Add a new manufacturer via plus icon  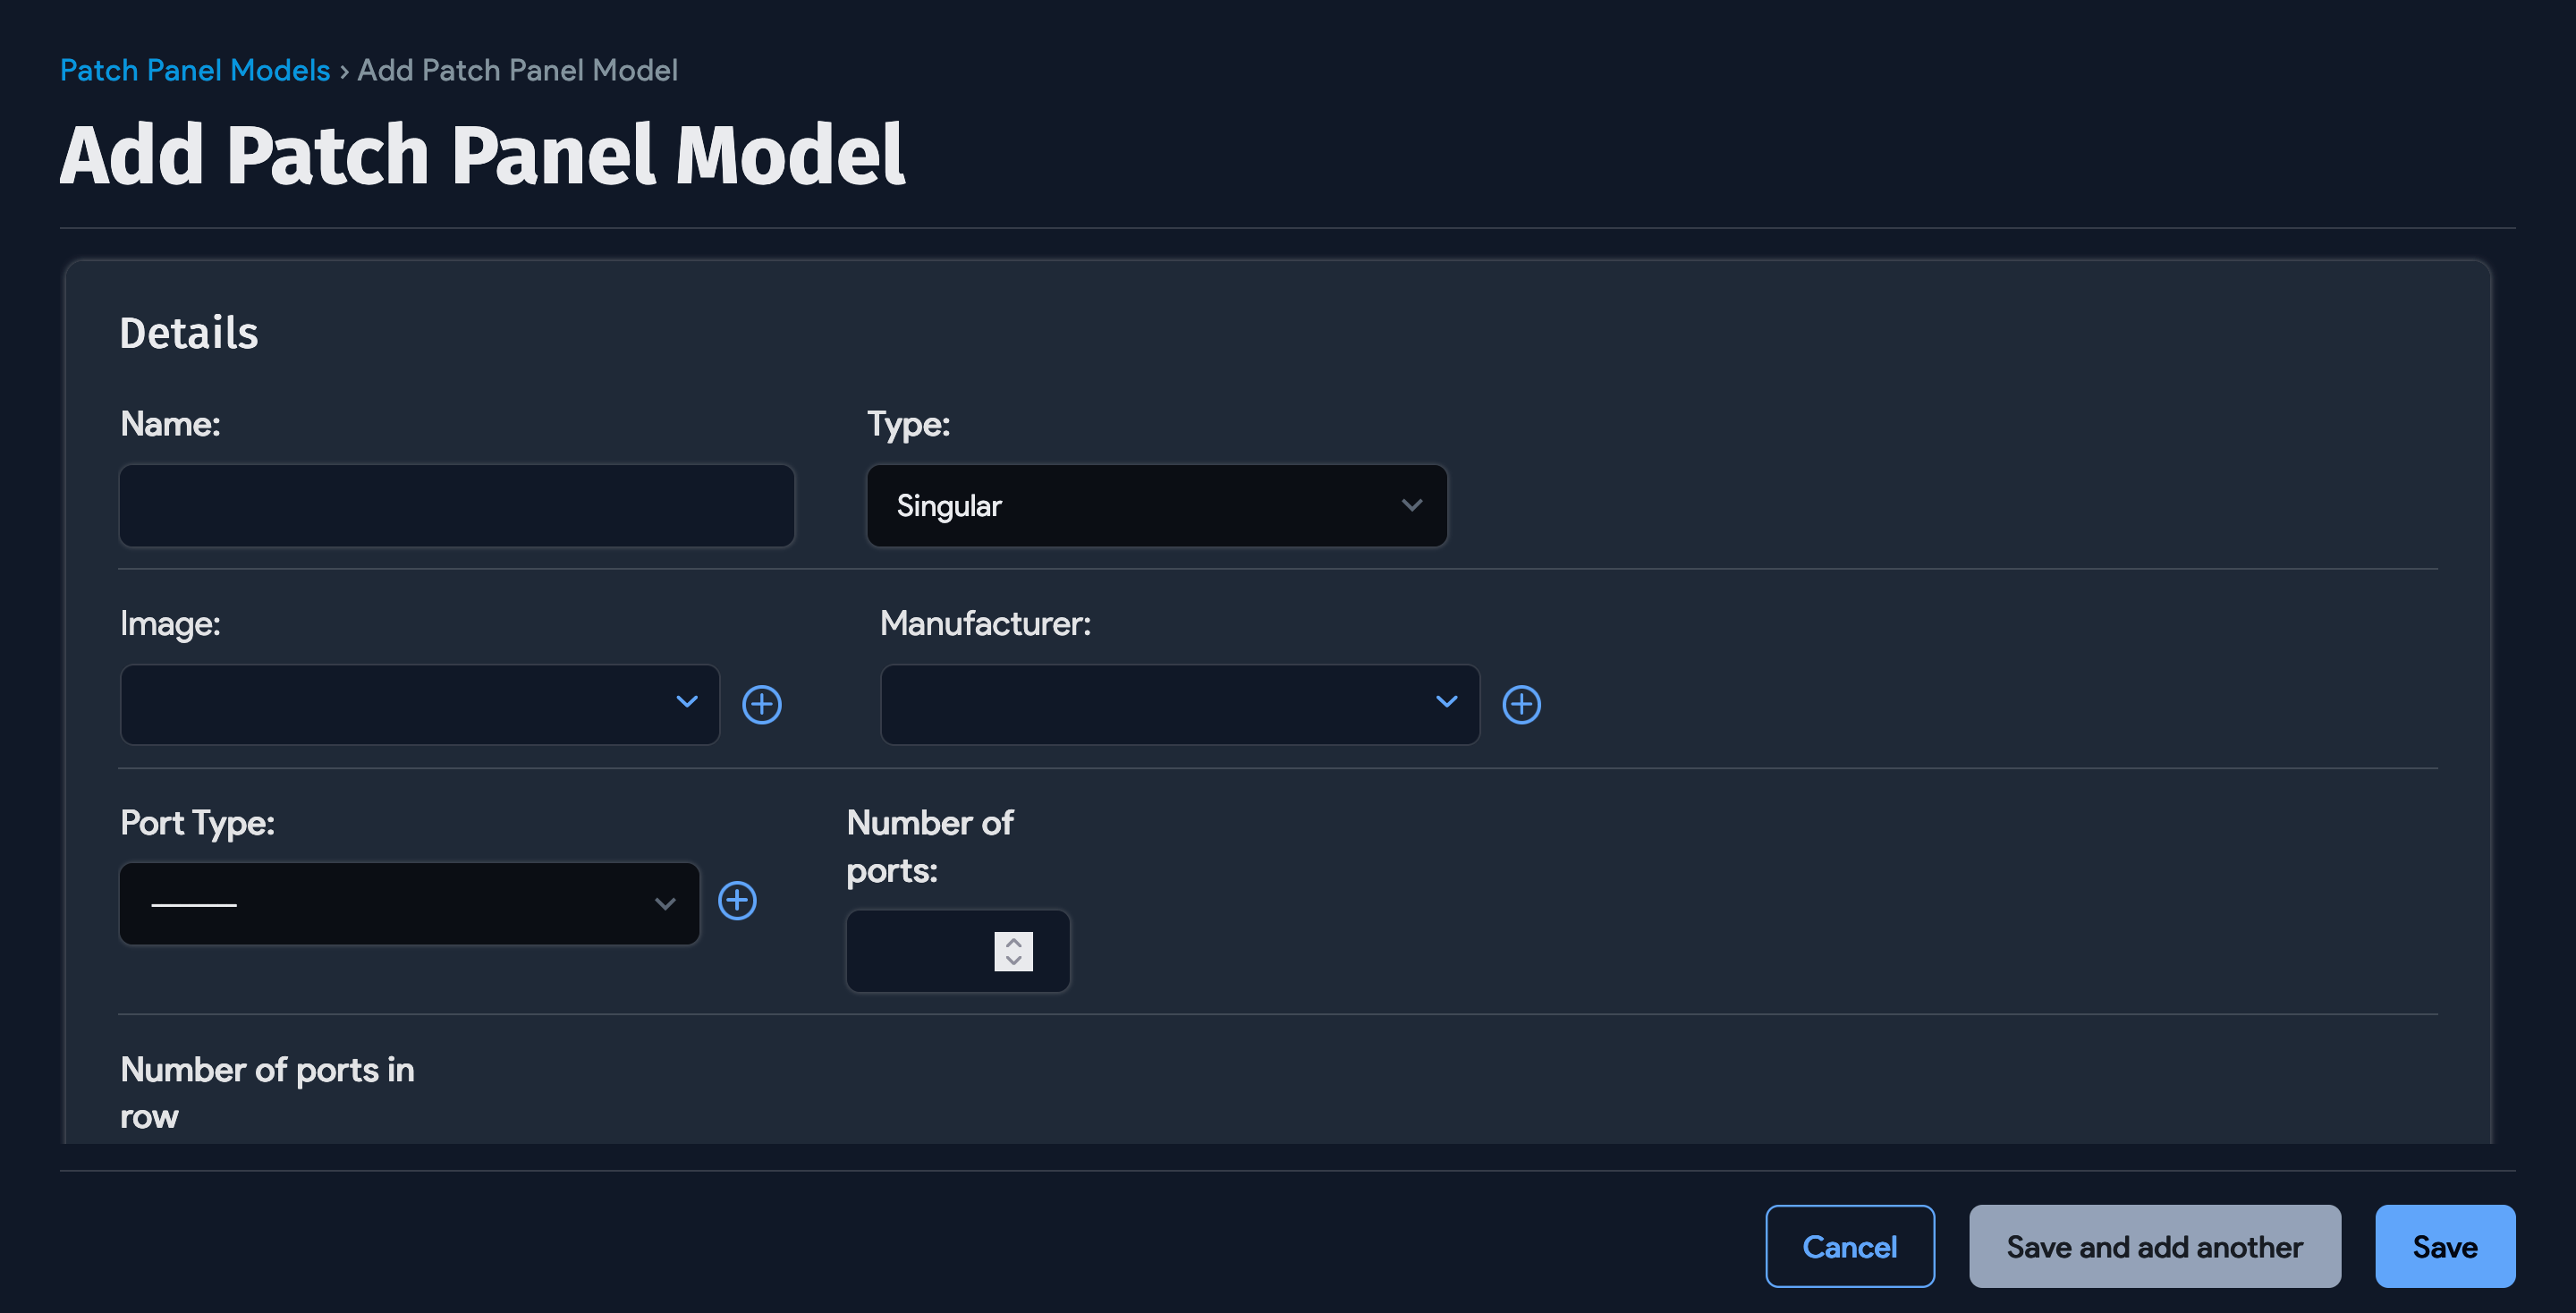point(1521,704)
